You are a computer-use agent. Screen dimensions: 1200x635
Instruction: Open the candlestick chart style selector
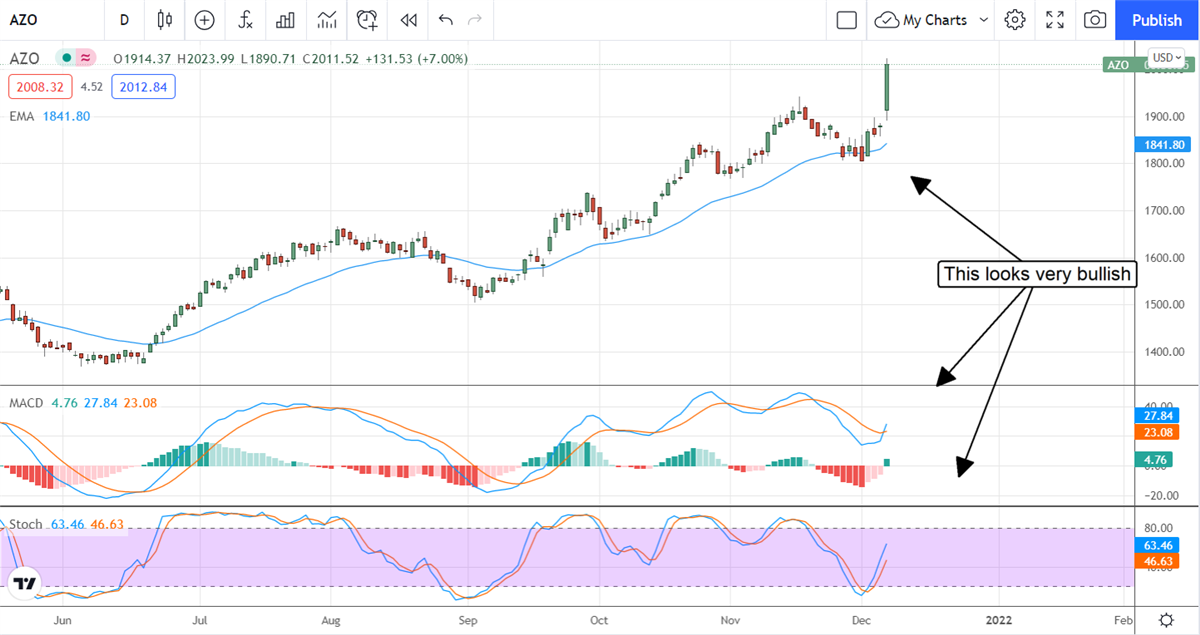(165, 19)
